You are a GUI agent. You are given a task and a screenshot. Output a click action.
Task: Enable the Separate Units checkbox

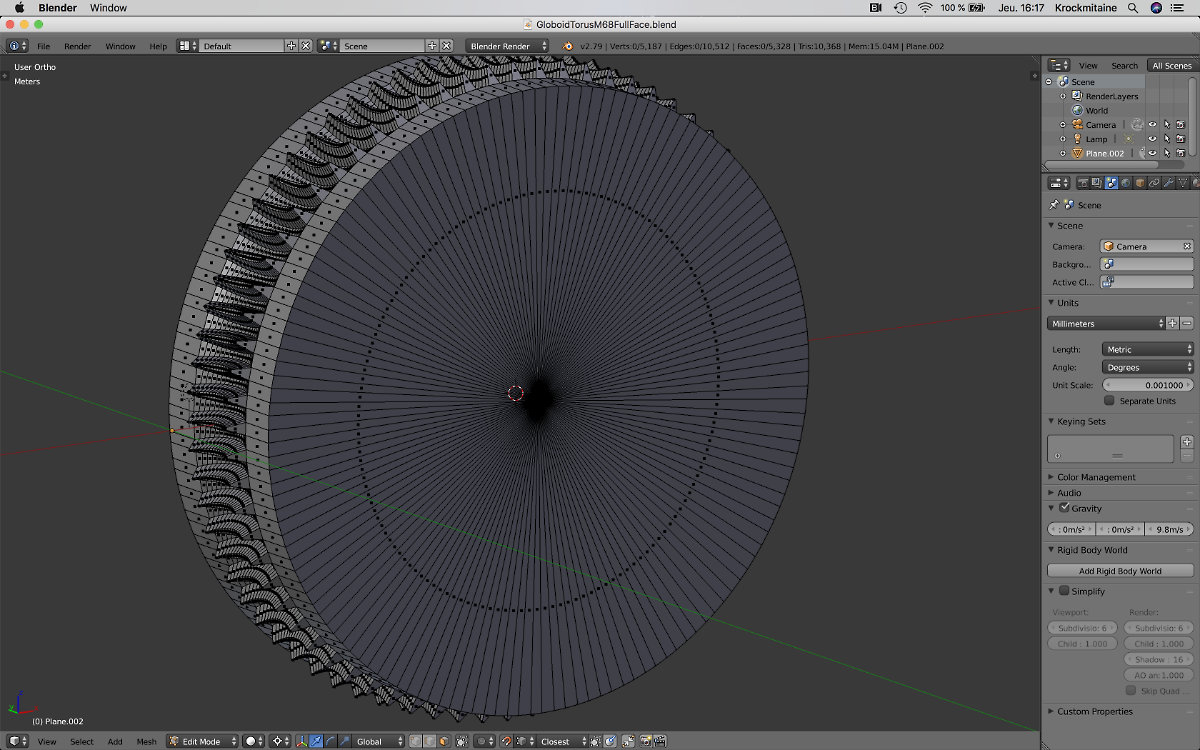(x=1109, y=400)
